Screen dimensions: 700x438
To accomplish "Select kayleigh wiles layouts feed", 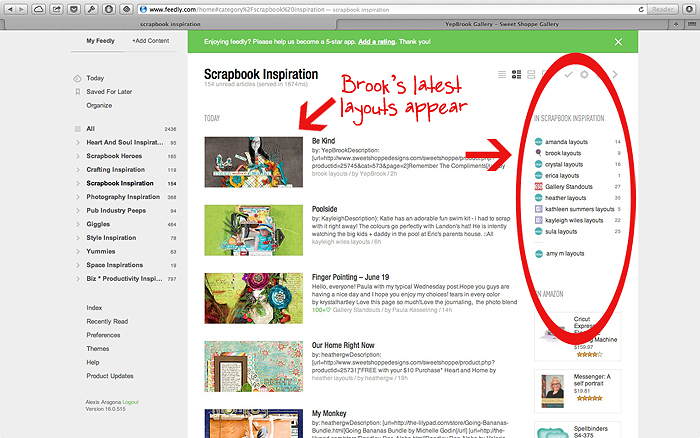I will click(574, 220).
